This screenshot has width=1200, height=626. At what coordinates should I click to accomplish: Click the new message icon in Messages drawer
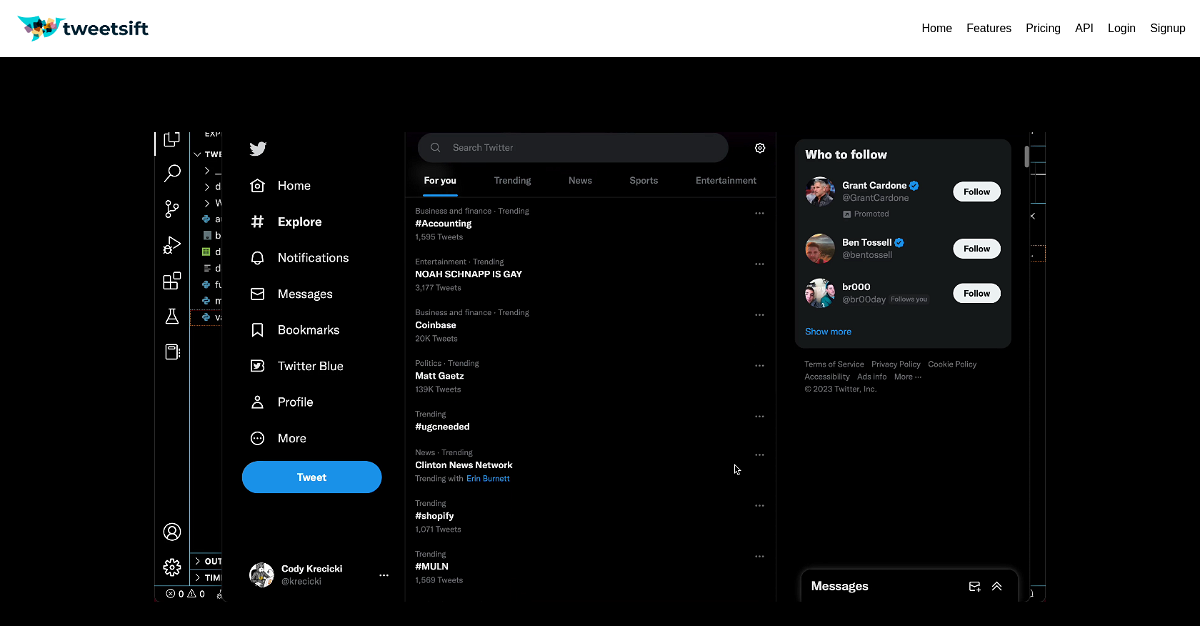click(x=975, y=587)
